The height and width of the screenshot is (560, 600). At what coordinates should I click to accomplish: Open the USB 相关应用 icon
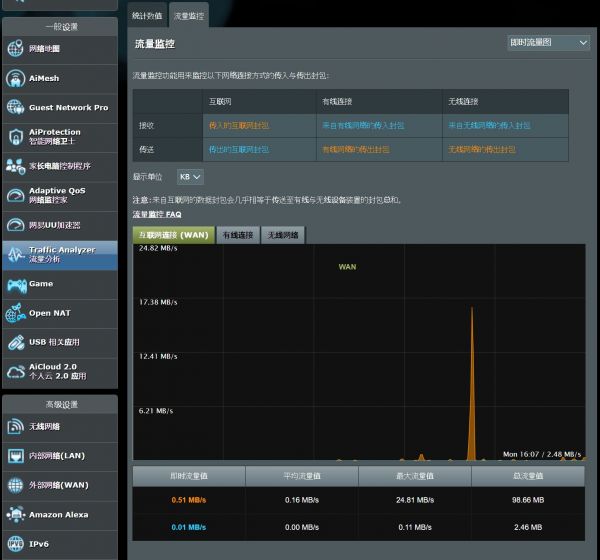tap(15, 342)
